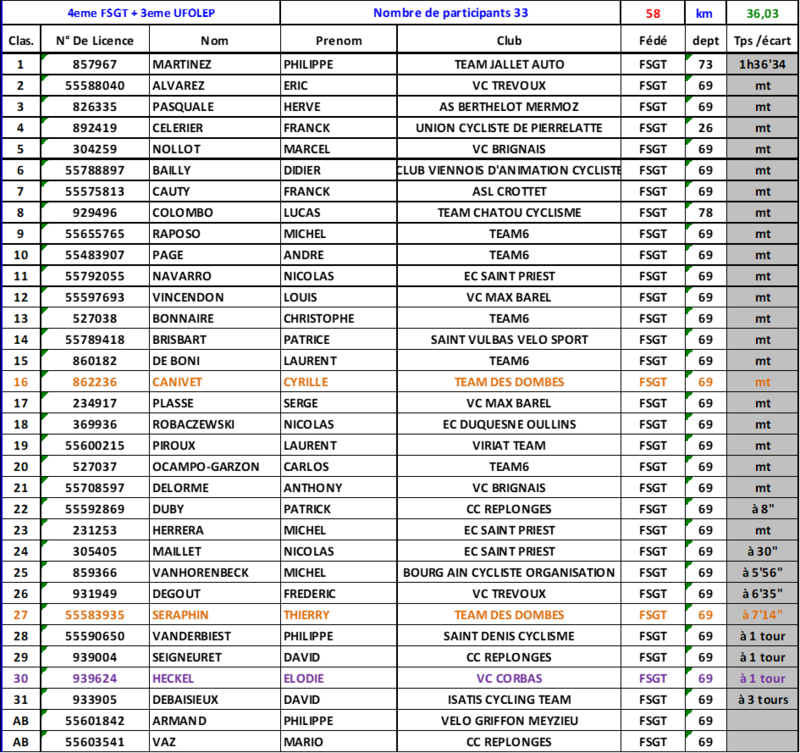Select the 'Fédé' column header
The height and width of the screenshot is (753, 800).
(x=653, y=40)
